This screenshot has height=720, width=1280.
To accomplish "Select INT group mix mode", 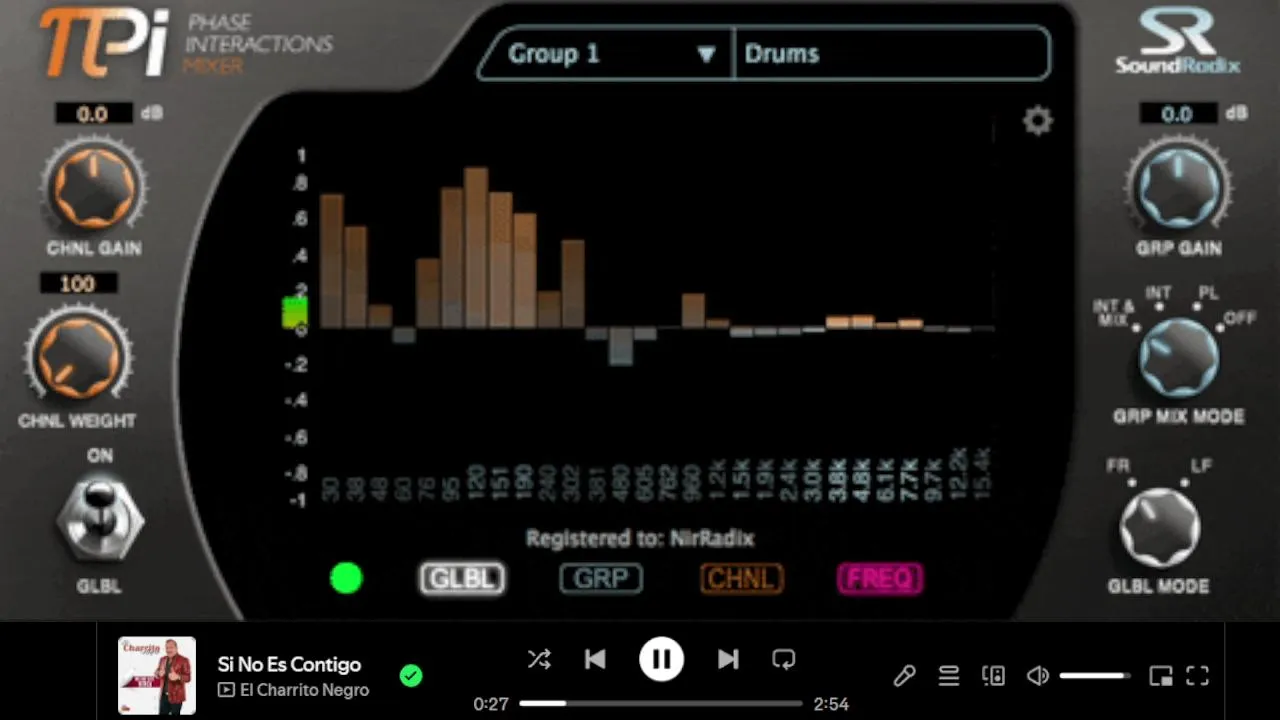I will point(1158,293).
